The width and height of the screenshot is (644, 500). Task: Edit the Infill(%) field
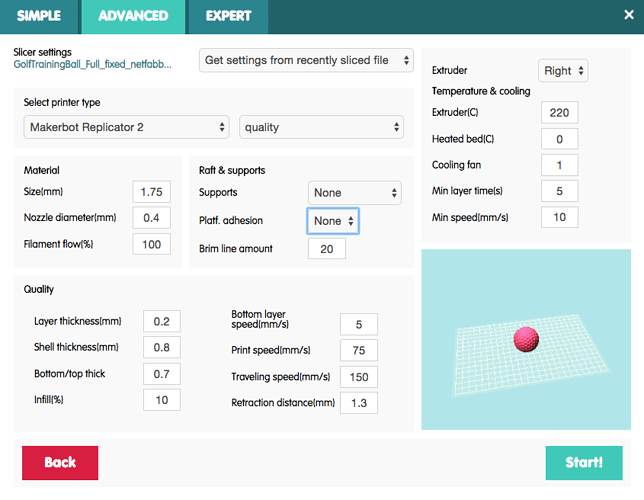click(x=162, y=400)
